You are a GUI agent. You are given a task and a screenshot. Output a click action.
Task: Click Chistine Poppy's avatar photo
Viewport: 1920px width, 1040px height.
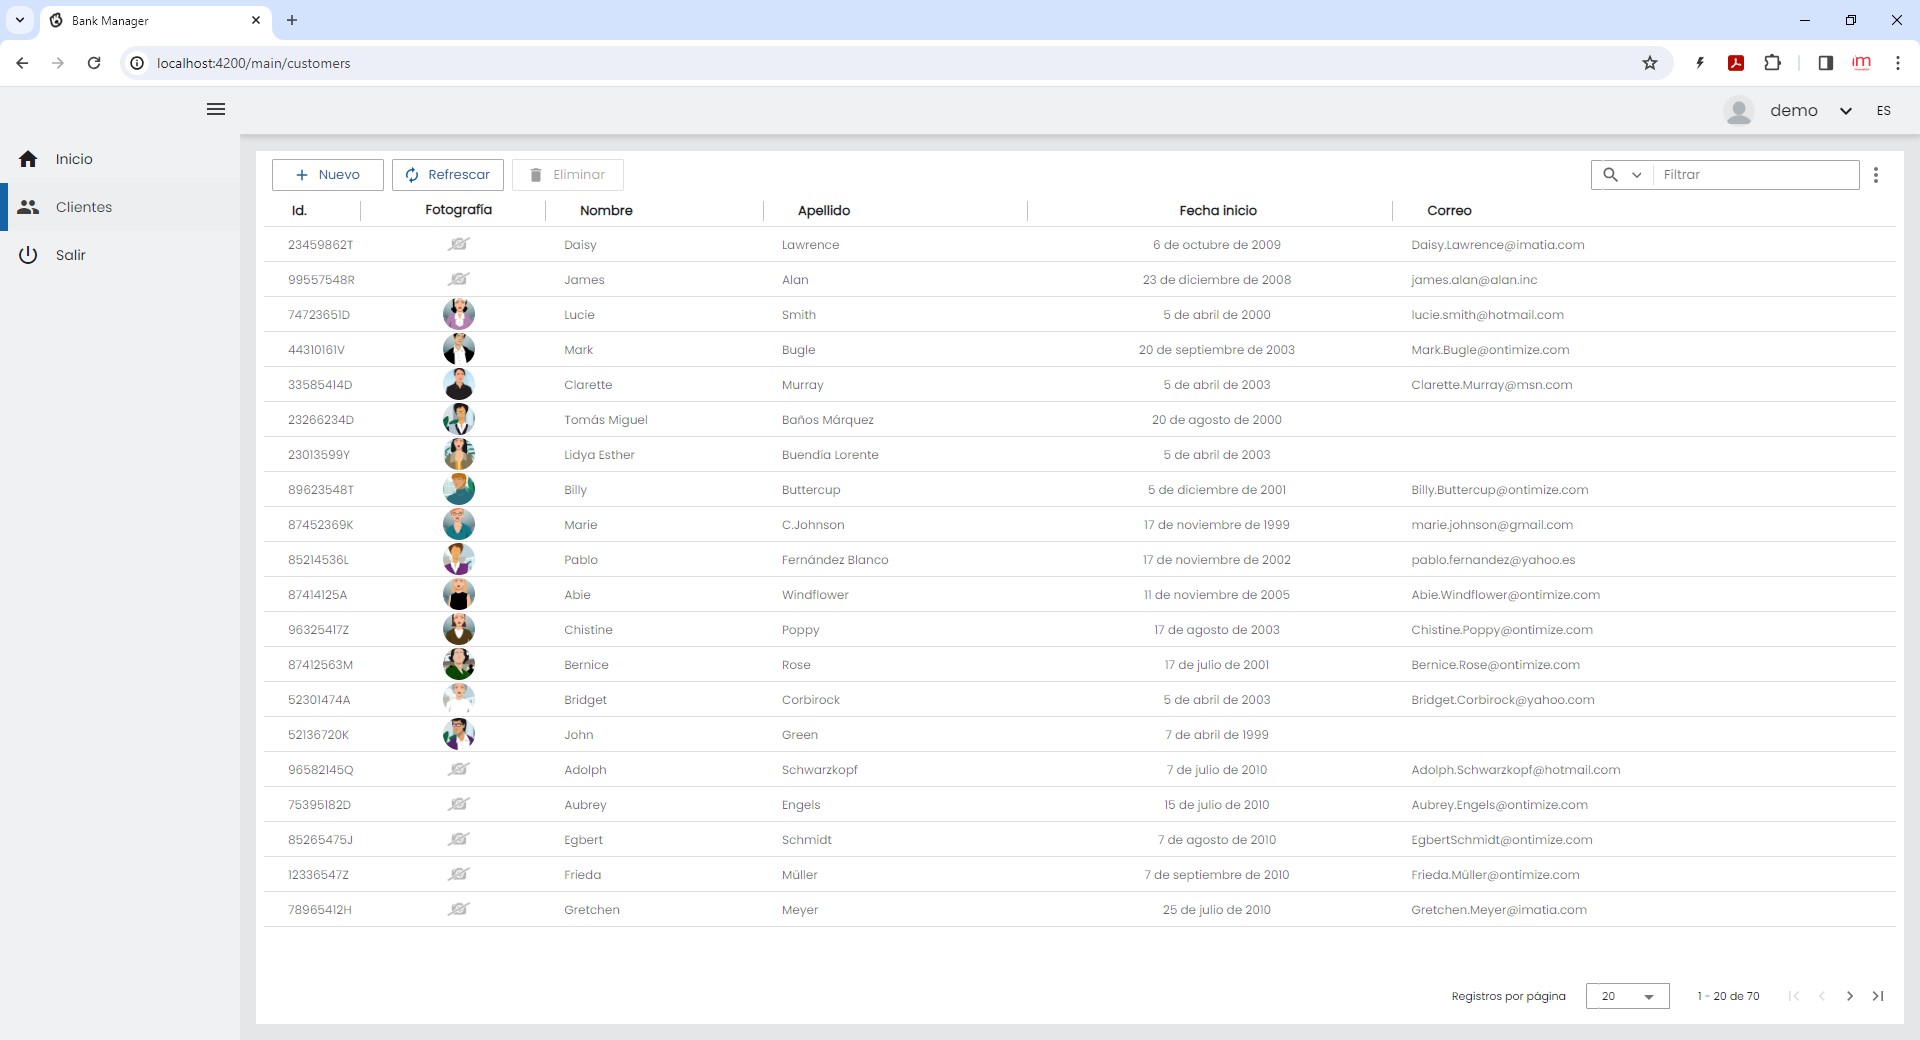[x=459, y=629]
